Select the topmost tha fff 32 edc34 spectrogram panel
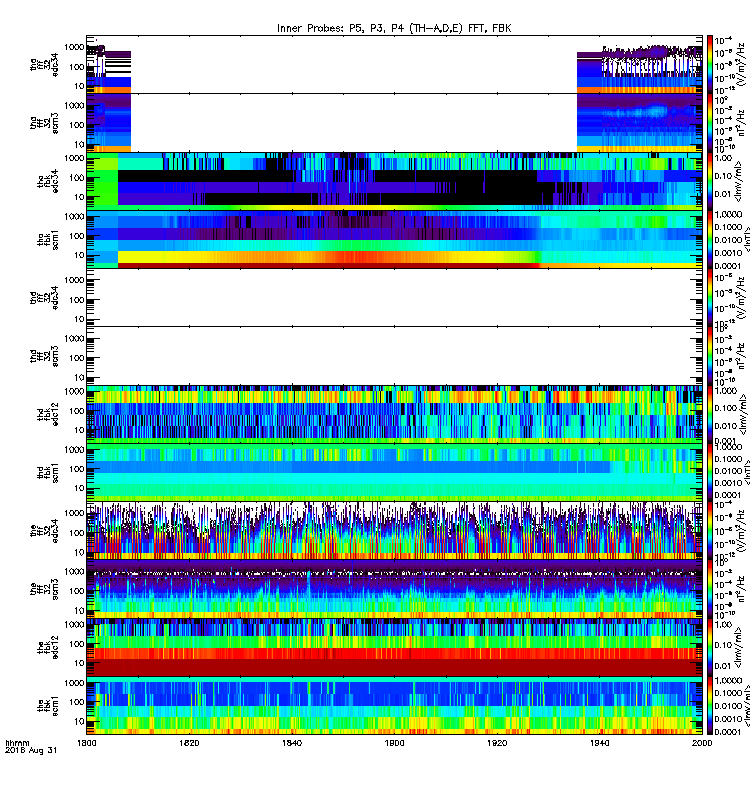This screenshot has width=750, height=800. [x=394, y=64]
